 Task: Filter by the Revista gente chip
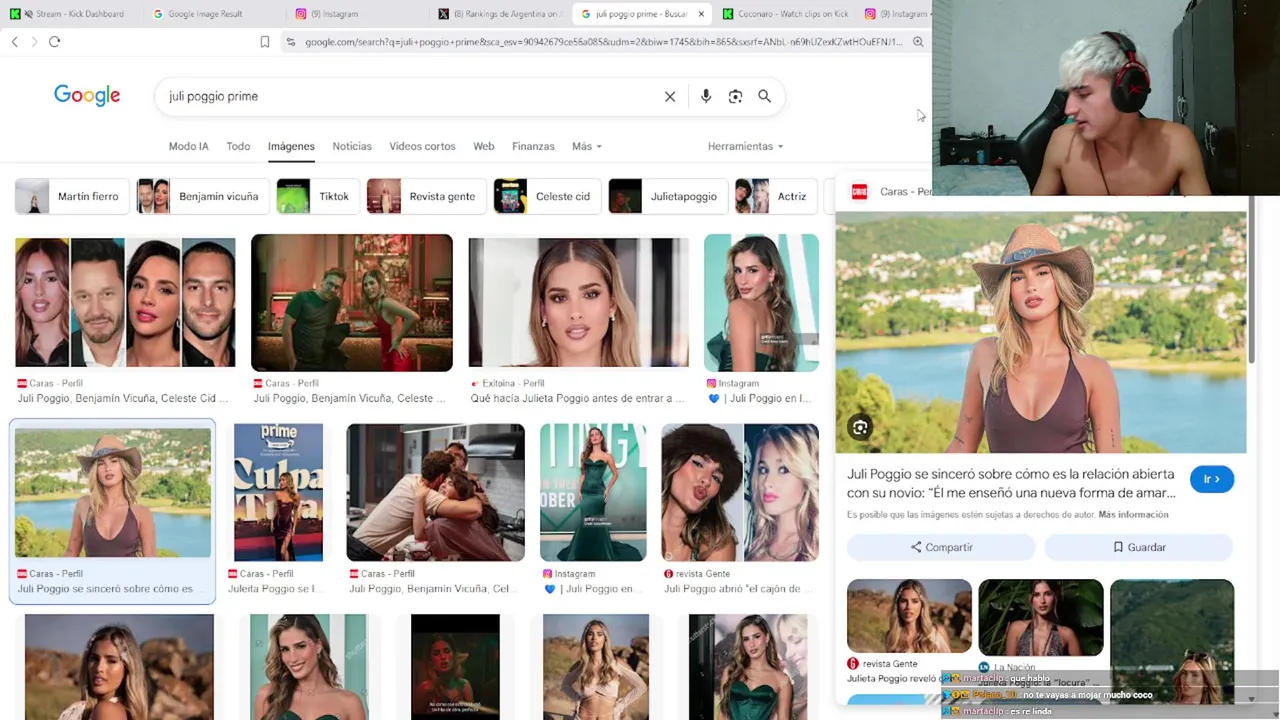point(425,196)
